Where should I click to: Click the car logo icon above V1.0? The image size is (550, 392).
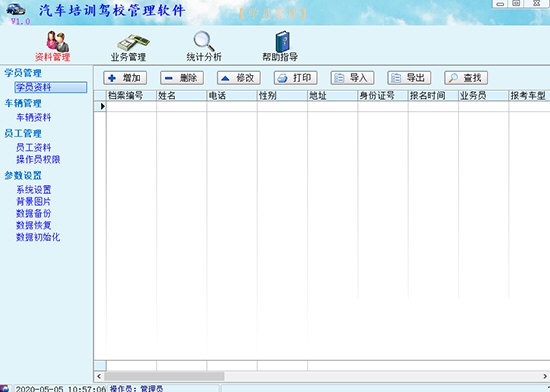(16, 9)
